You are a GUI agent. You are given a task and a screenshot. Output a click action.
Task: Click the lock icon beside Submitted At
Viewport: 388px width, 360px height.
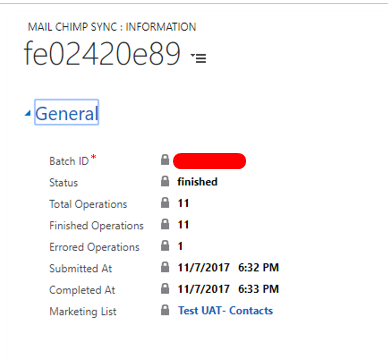click(x=165, y=267)
